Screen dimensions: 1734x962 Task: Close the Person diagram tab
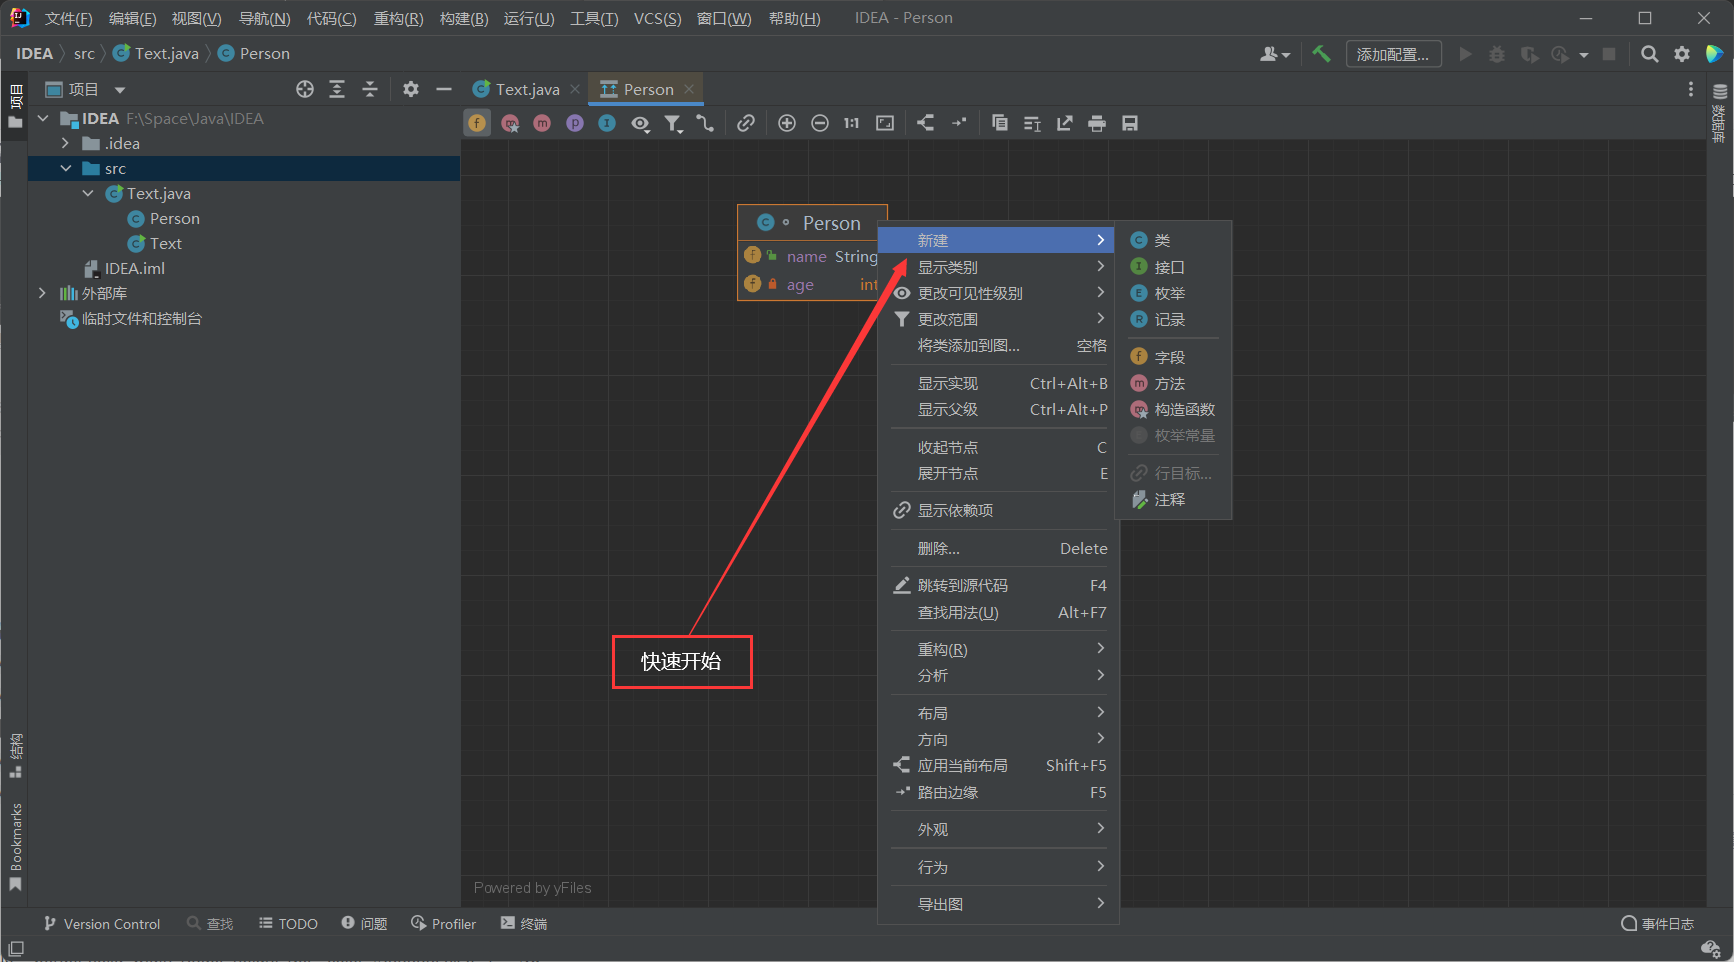pos(689,89)
